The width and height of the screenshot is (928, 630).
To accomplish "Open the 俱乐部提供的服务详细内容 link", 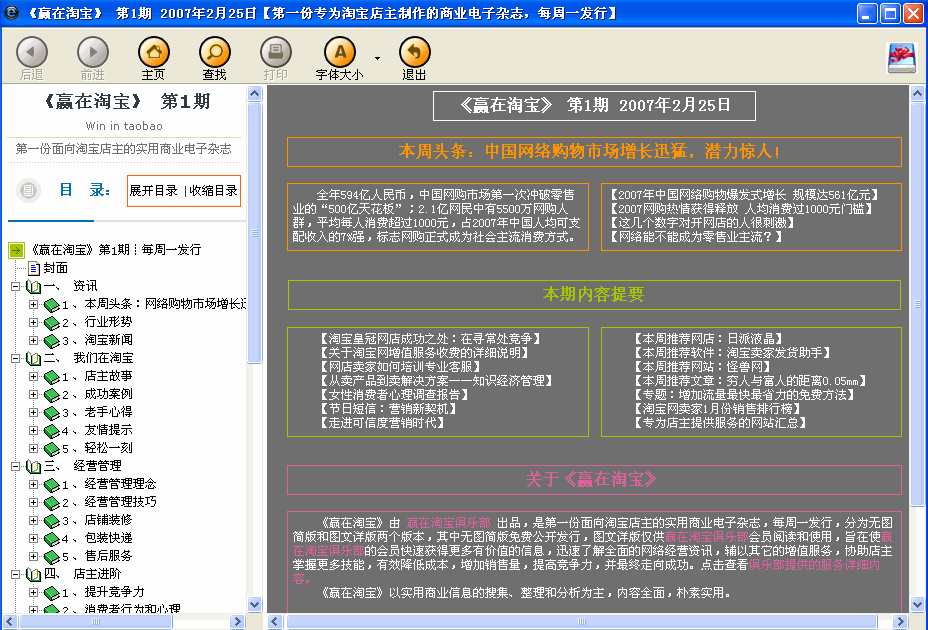I will (x=814, y=565).
